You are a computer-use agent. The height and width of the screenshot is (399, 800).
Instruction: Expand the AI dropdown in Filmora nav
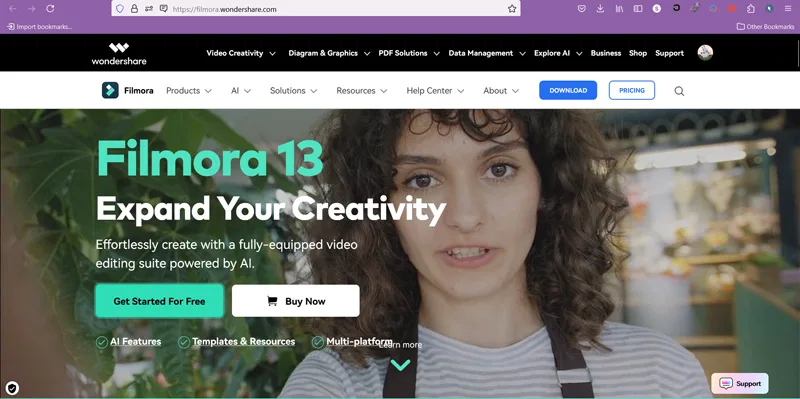(241, 90)
